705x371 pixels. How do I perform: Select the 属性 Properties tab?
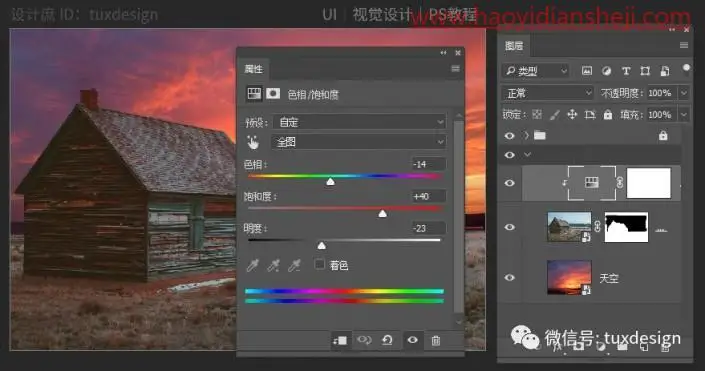coord(254,69)
